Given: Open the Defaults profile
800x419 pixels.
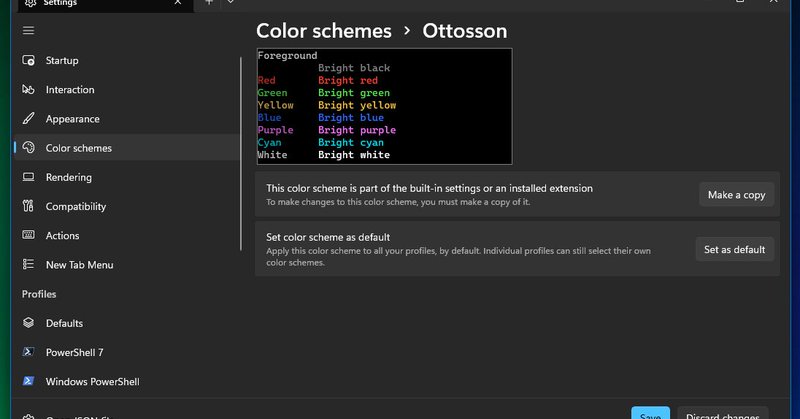Looking at the screenshot, I should [x=128, y=323].
